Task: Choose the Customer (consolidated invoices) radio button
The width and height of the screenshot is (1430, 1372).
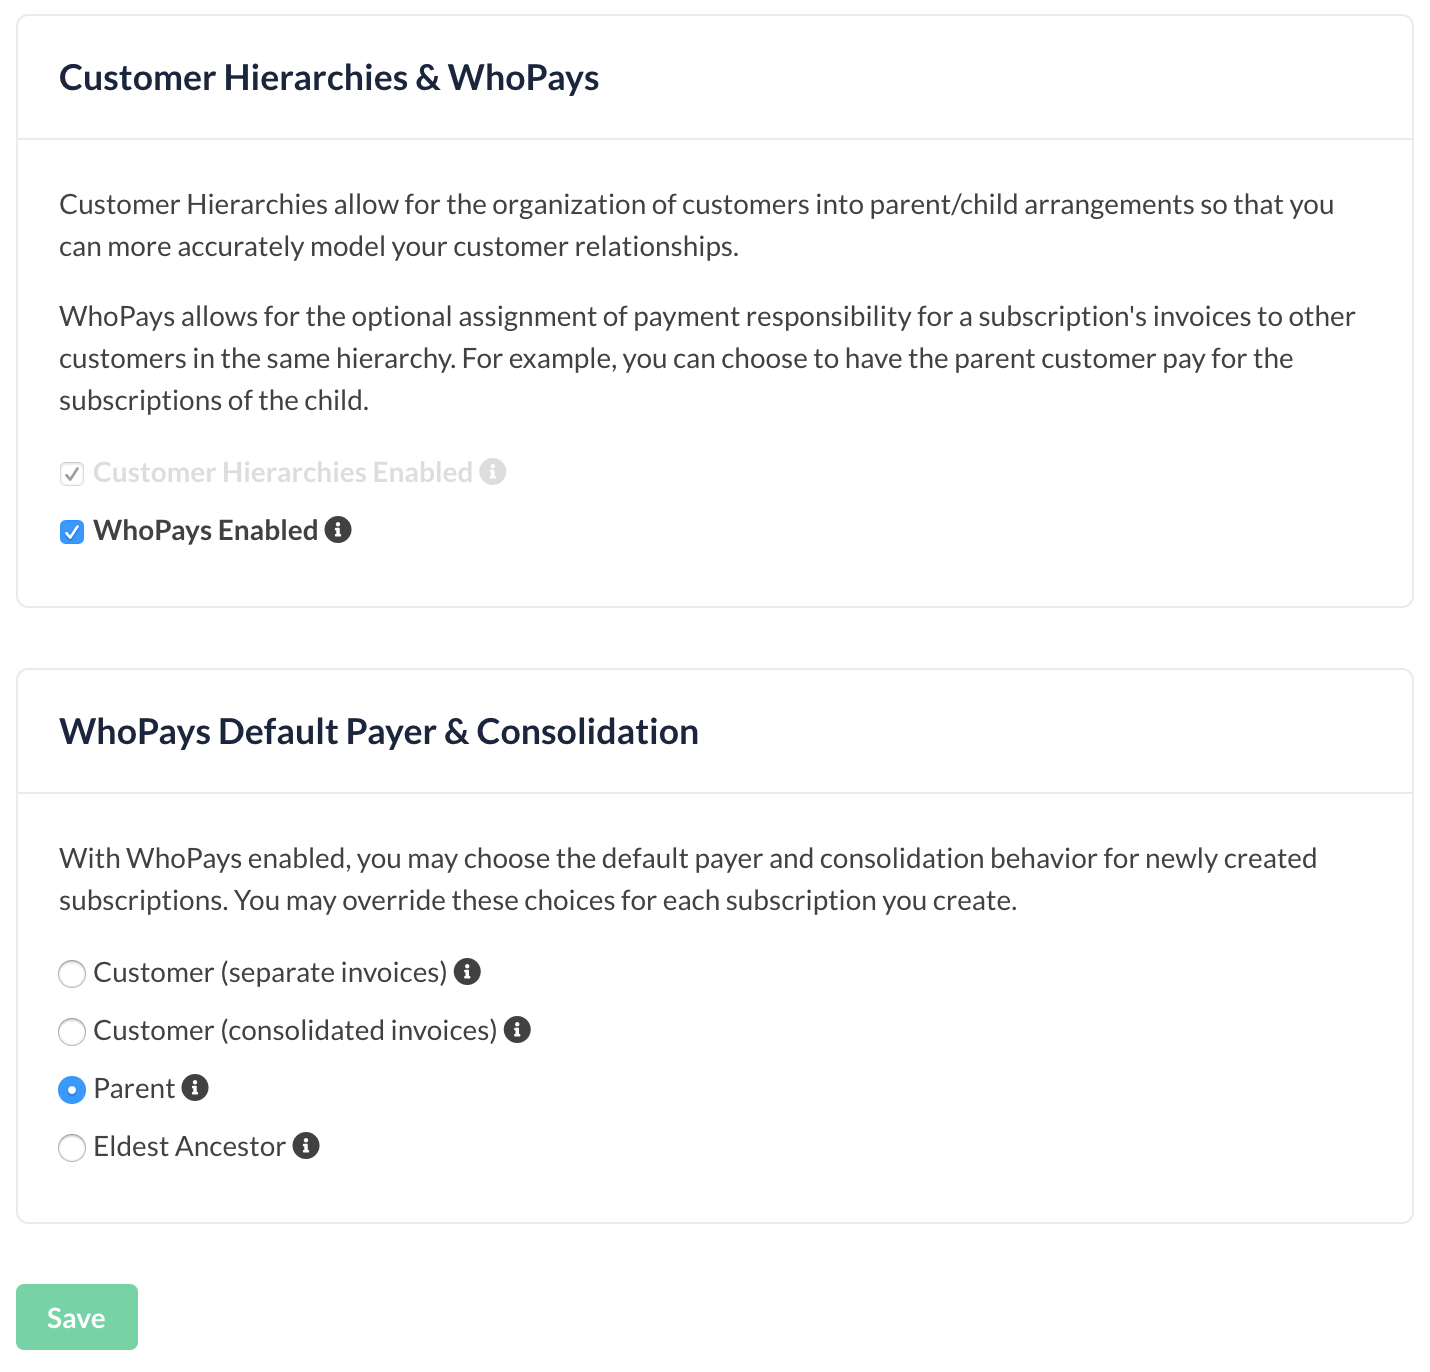Action: pyautogui.click(x=72, y=1031)
